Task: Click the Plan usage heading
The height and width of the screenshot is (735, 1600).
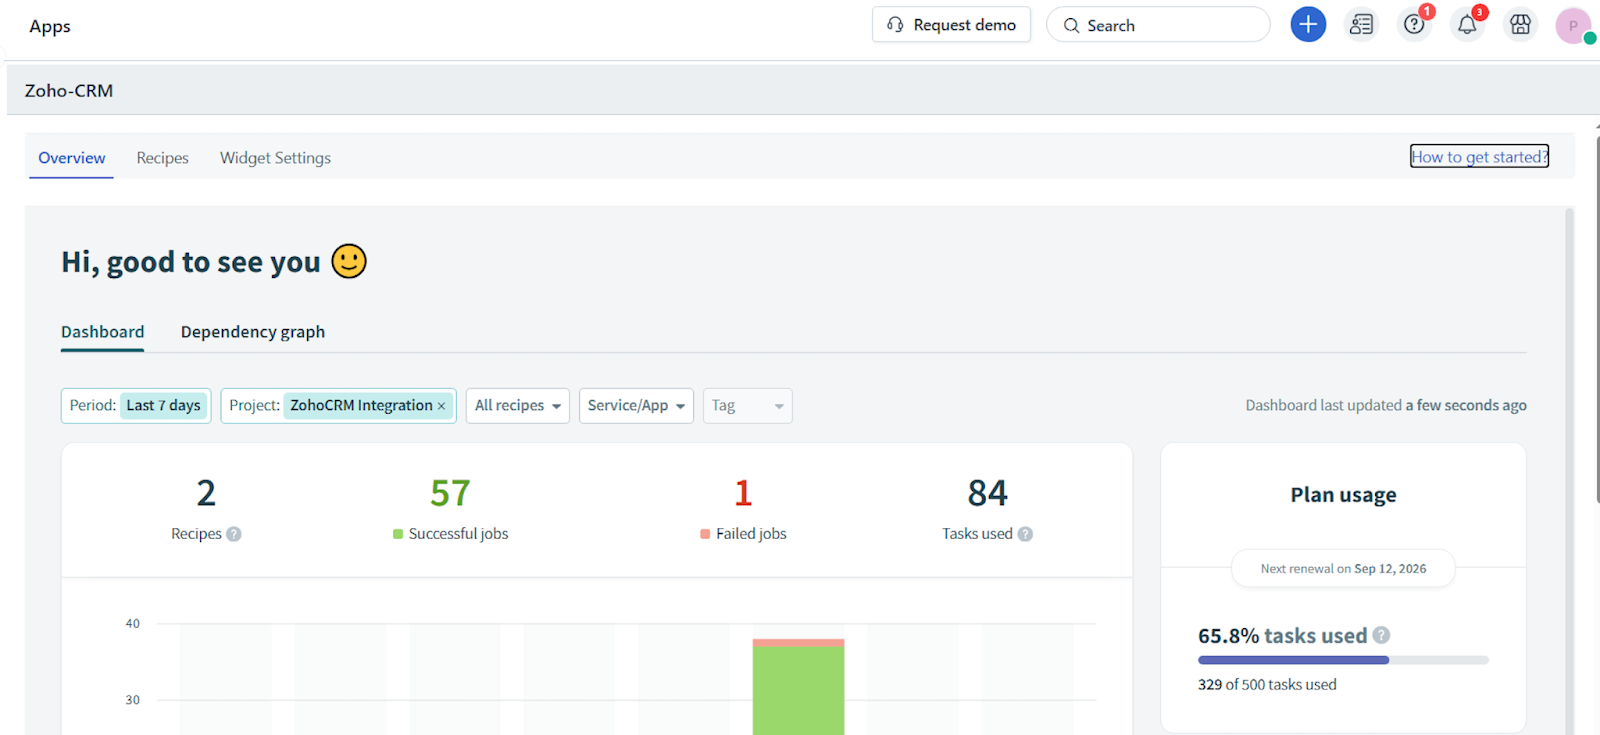Action: [1343, 495]
